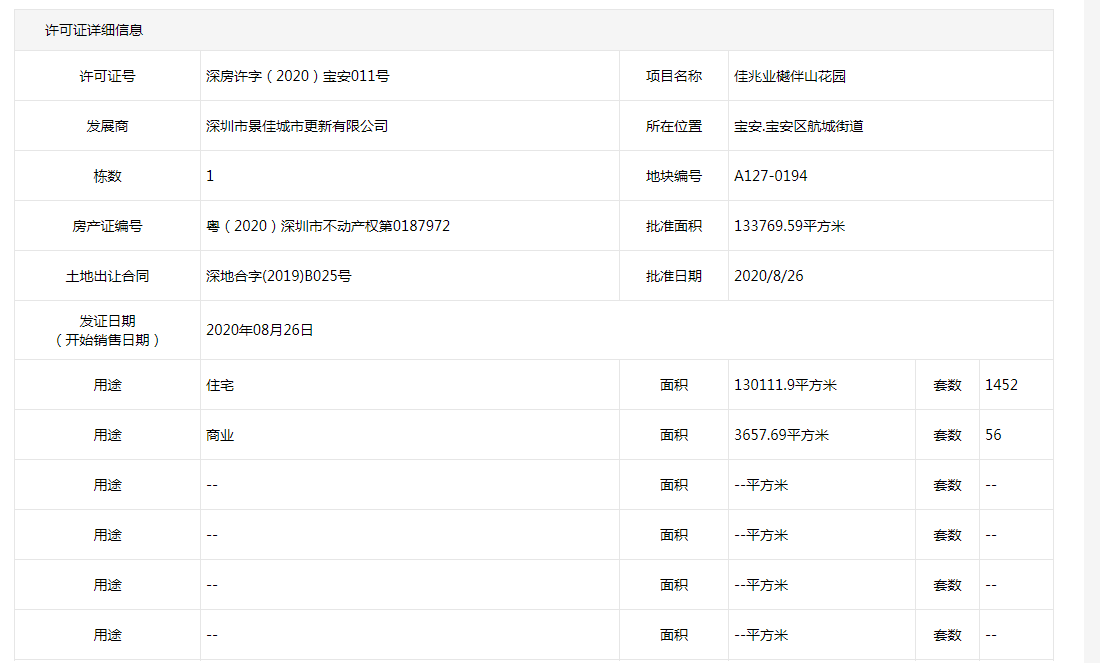Screen dimensions: 1100x663
Task: Select the 商业 usage value
Action: [x=220, y=435]
